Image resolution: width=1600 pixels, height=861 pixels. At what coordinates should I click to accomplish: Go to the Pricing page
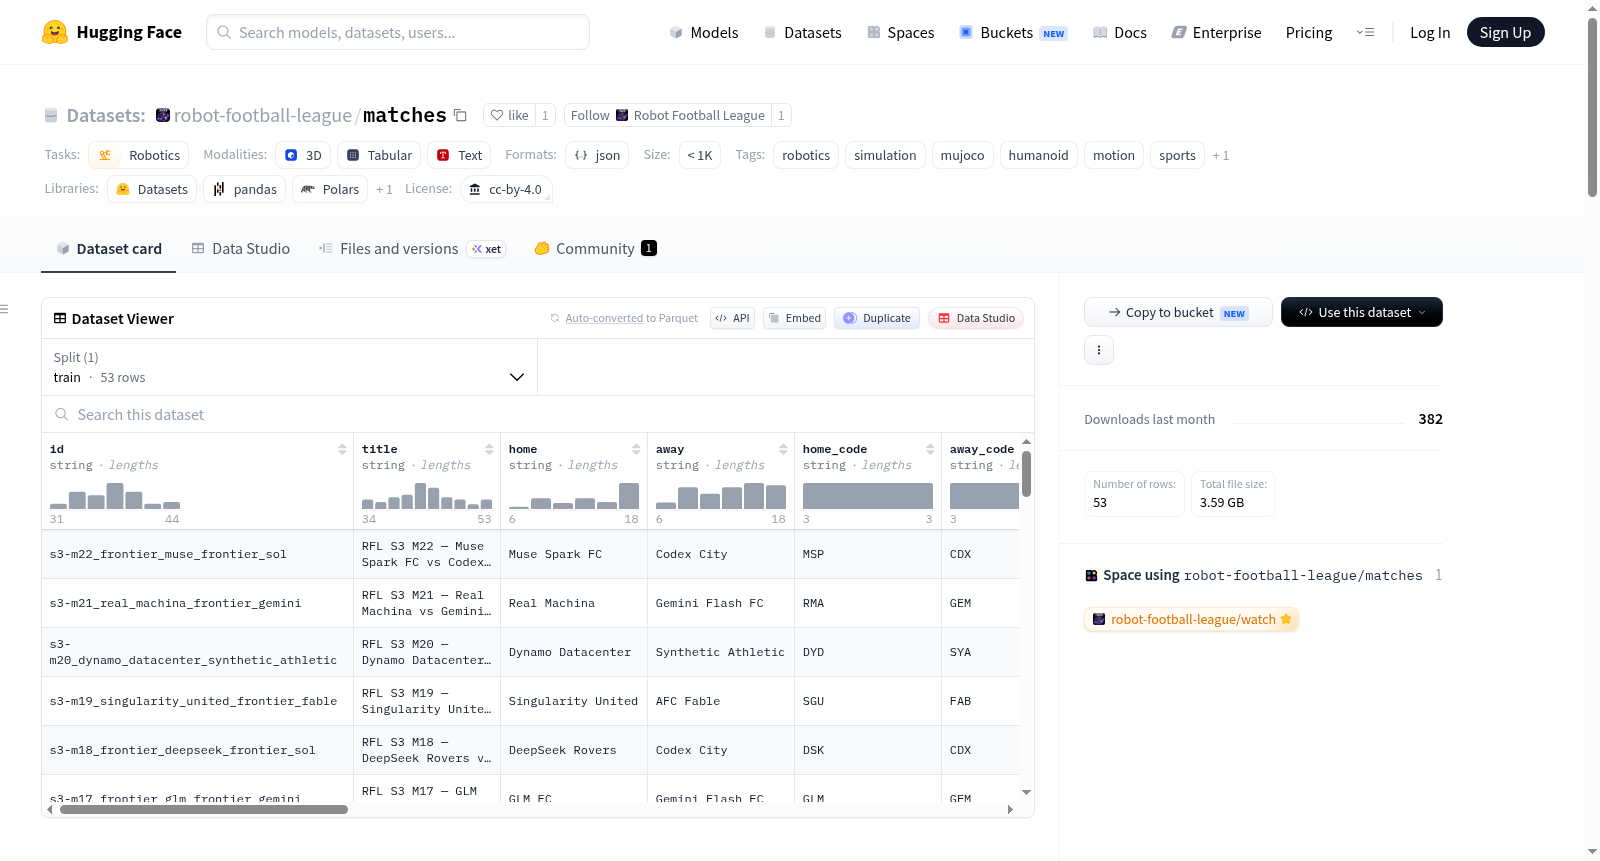click(1309, 32)
